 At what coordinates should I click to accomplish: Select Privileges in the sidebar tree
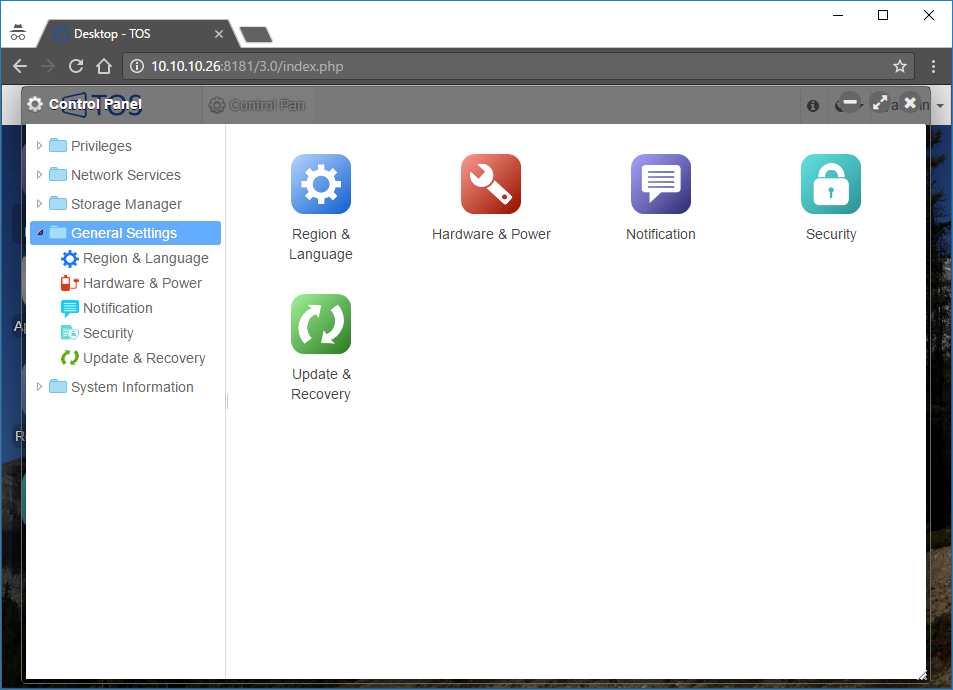coord(101,146)
